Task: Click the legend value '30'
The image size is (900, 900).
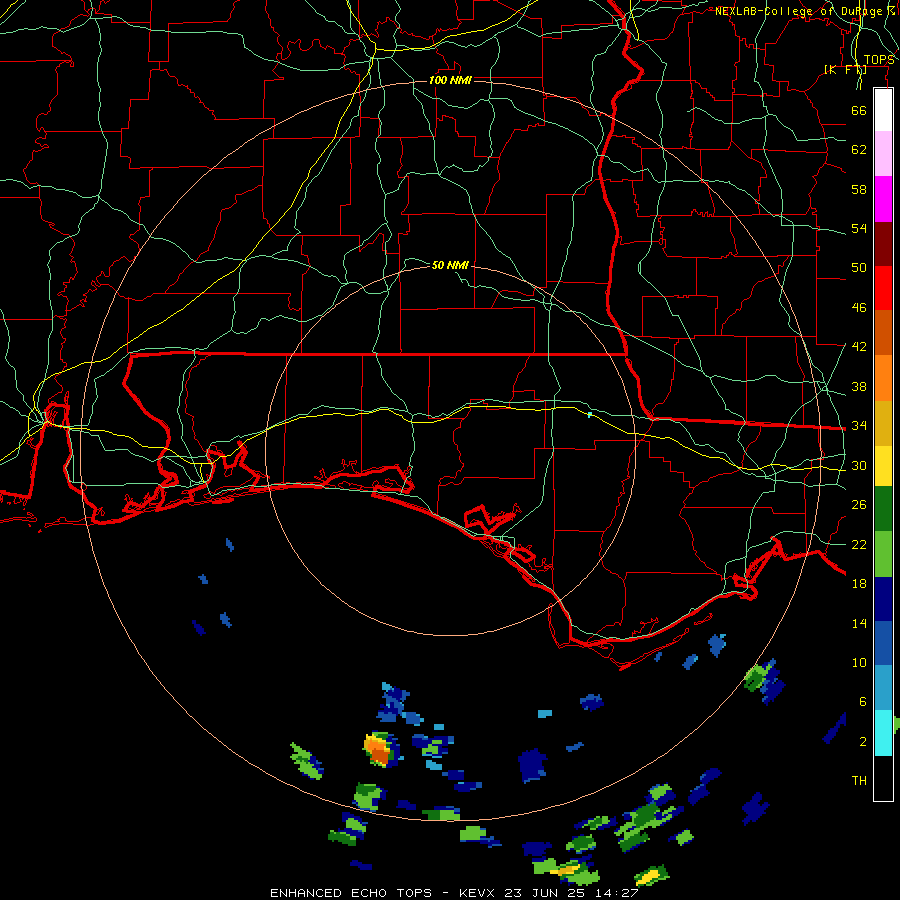Action: [859, 465]
